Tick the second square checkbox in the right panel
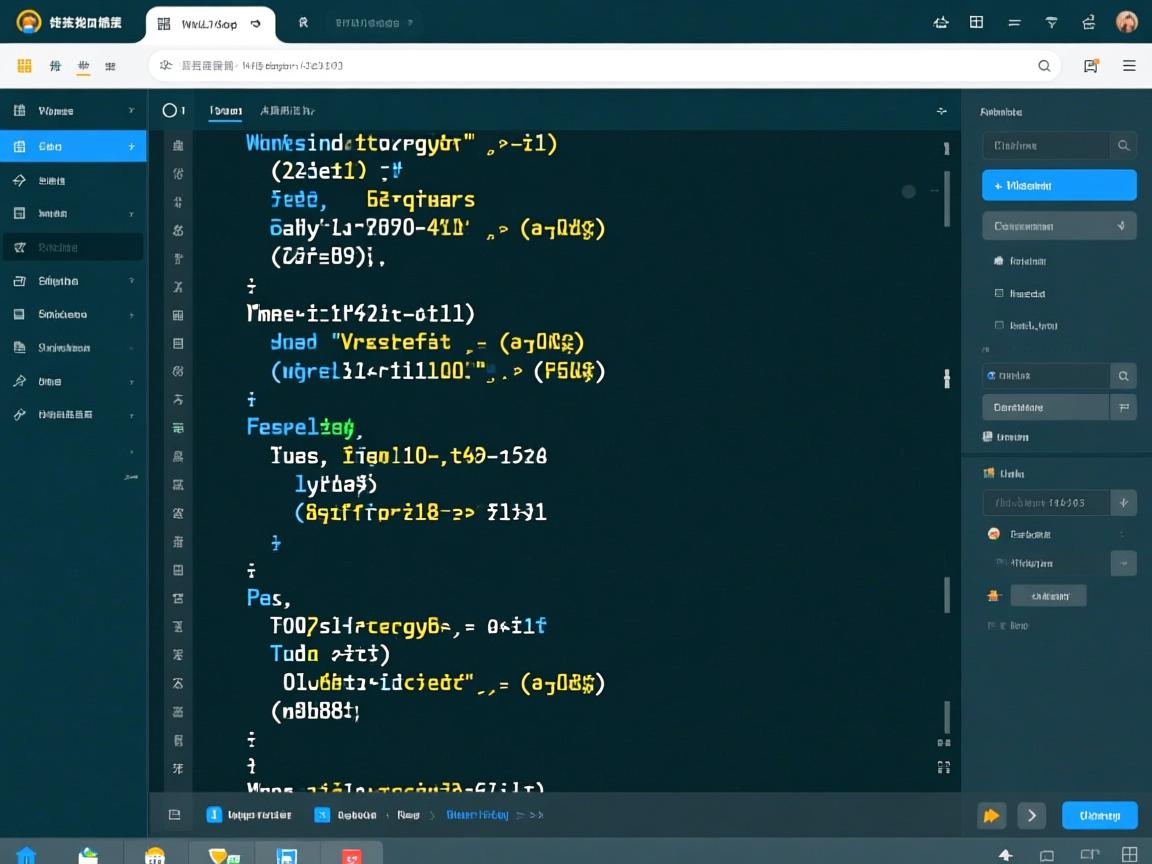The image size is (1152, 864). tap(999, 325)
